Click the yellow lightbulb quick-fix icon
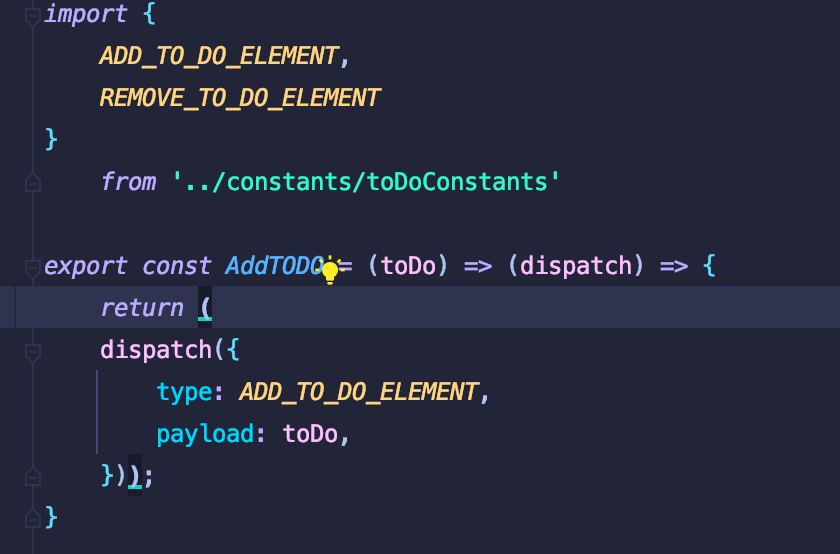 [330, 270]
